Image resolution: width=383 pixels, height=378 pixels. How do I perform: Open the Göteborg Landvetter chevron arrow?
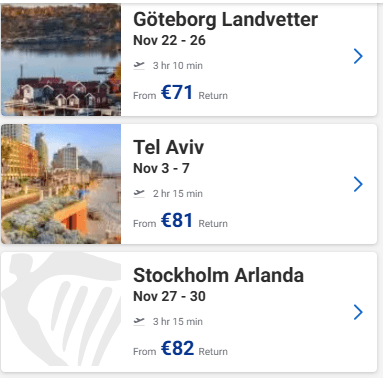coord(358,56)
